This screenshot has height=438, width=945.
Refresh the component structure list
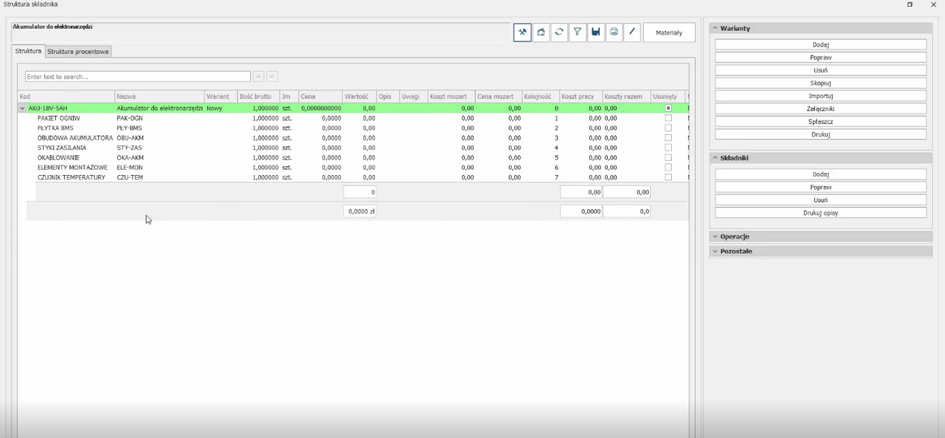559,33
